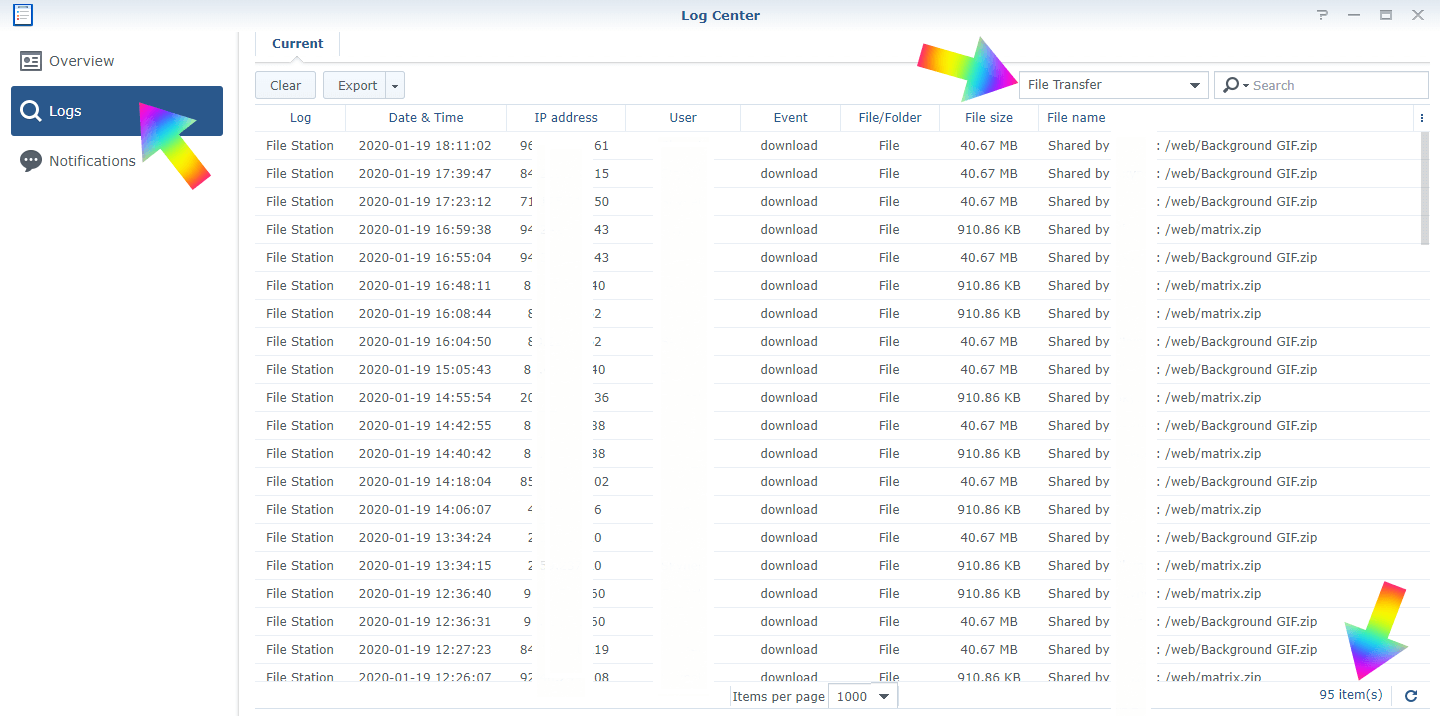This screenshot has width=1440, height=716.
Task: Open the help question mark button
Action: (1323, 15)
